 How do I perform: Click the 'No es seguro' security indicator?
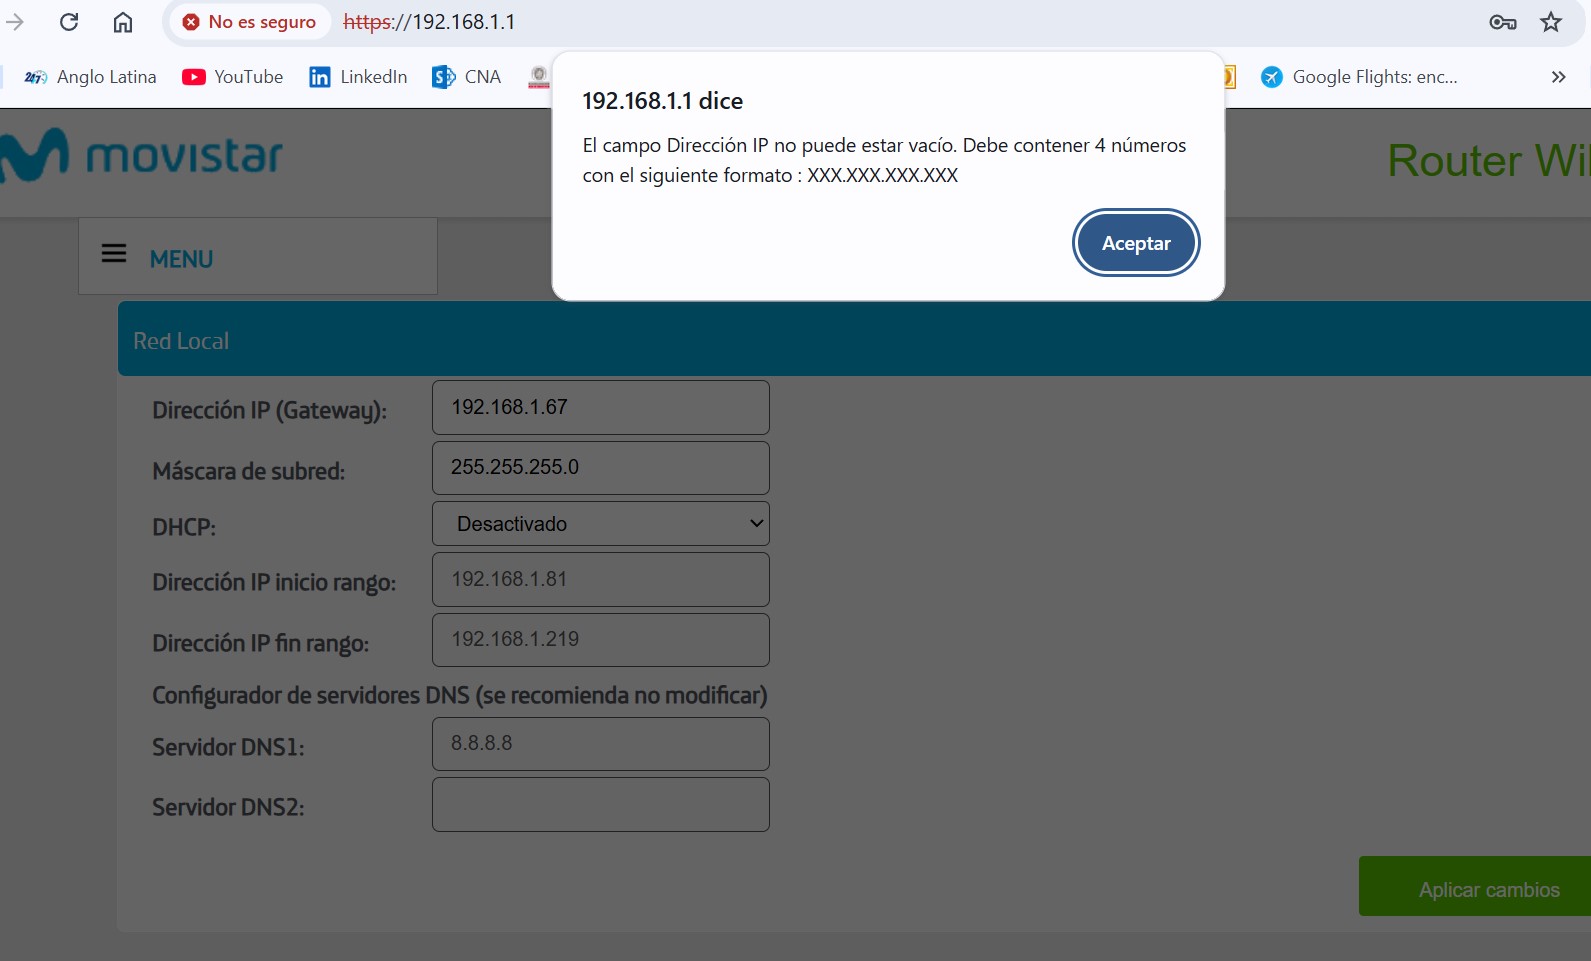point(250,22)
